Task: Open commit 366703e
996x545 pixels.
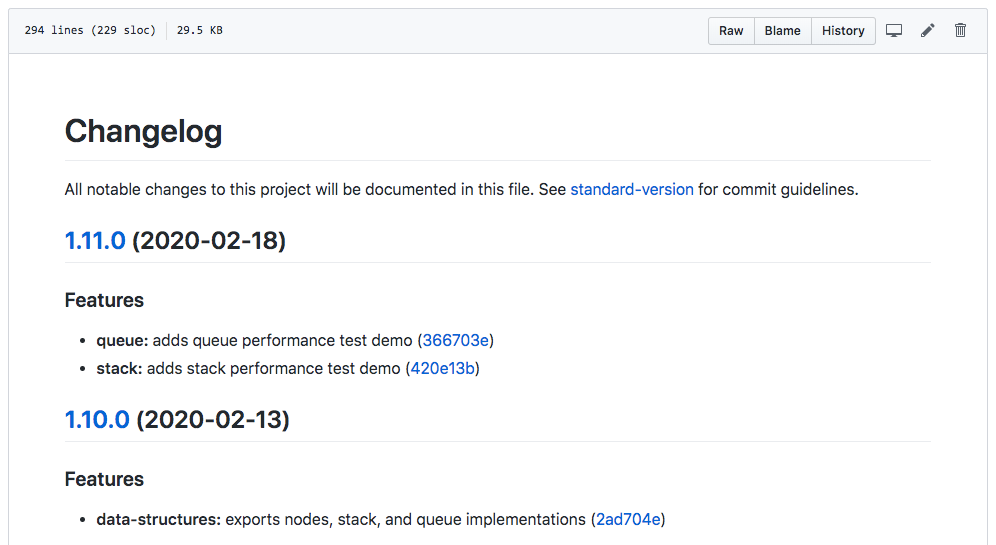Action: [456, 340]
